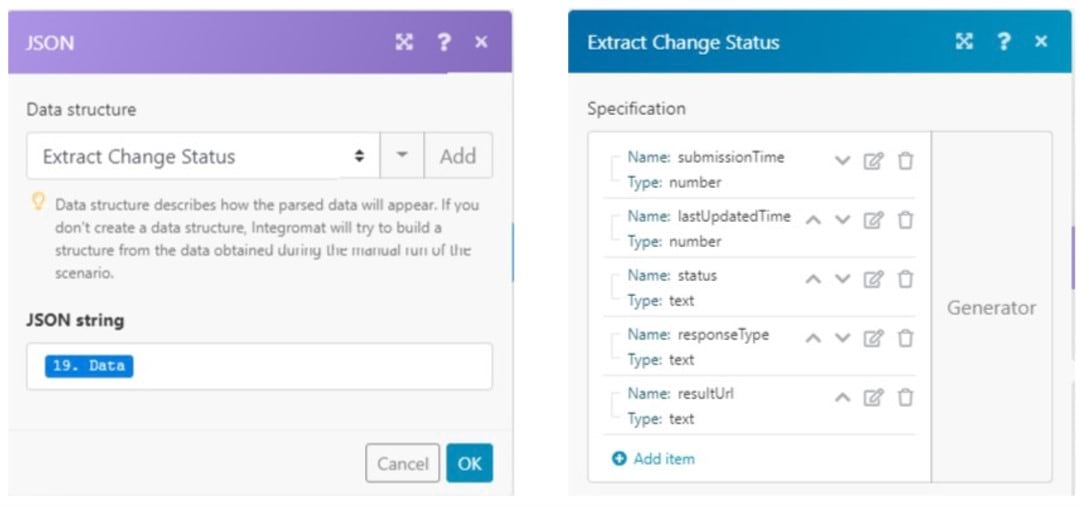Viewport: 1083px width, 506px height.
Task: Select the 'JSON string' label
Action: (75, 320)
